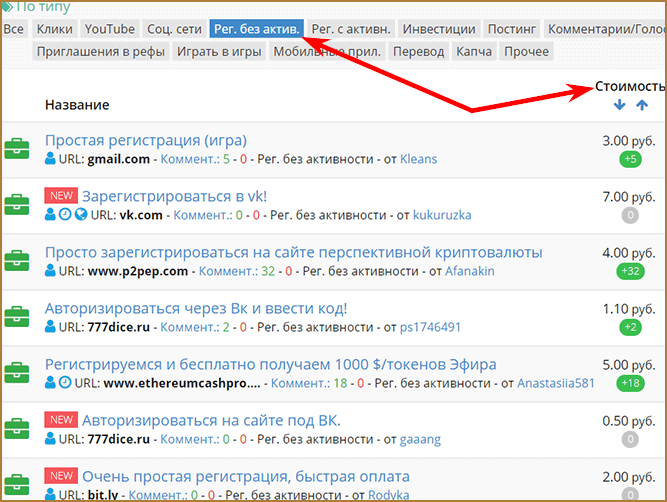Filter by 'Приглашения в рефы' type
The height and width of the screenshot is (502, 667).
(100, 51)
